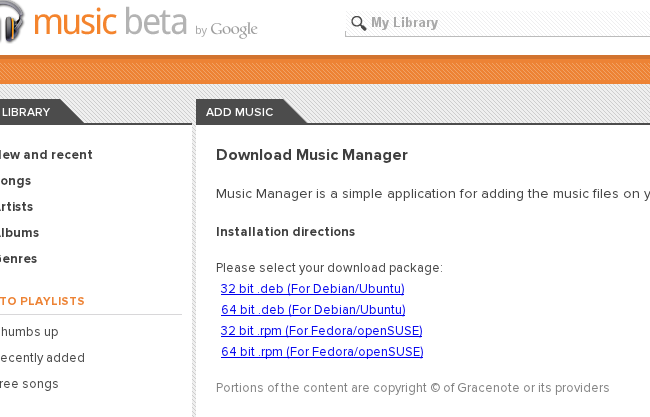This screenshot has width=650, height=417.
Task: Open the Thumbs up auto playlist
Action: [29, 332]
